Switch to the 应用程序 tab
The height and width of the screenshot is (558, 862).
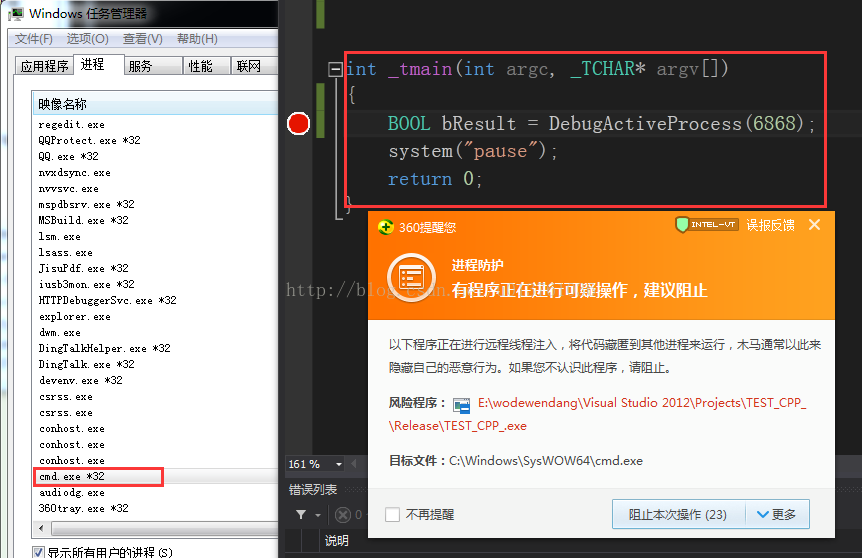44,66
